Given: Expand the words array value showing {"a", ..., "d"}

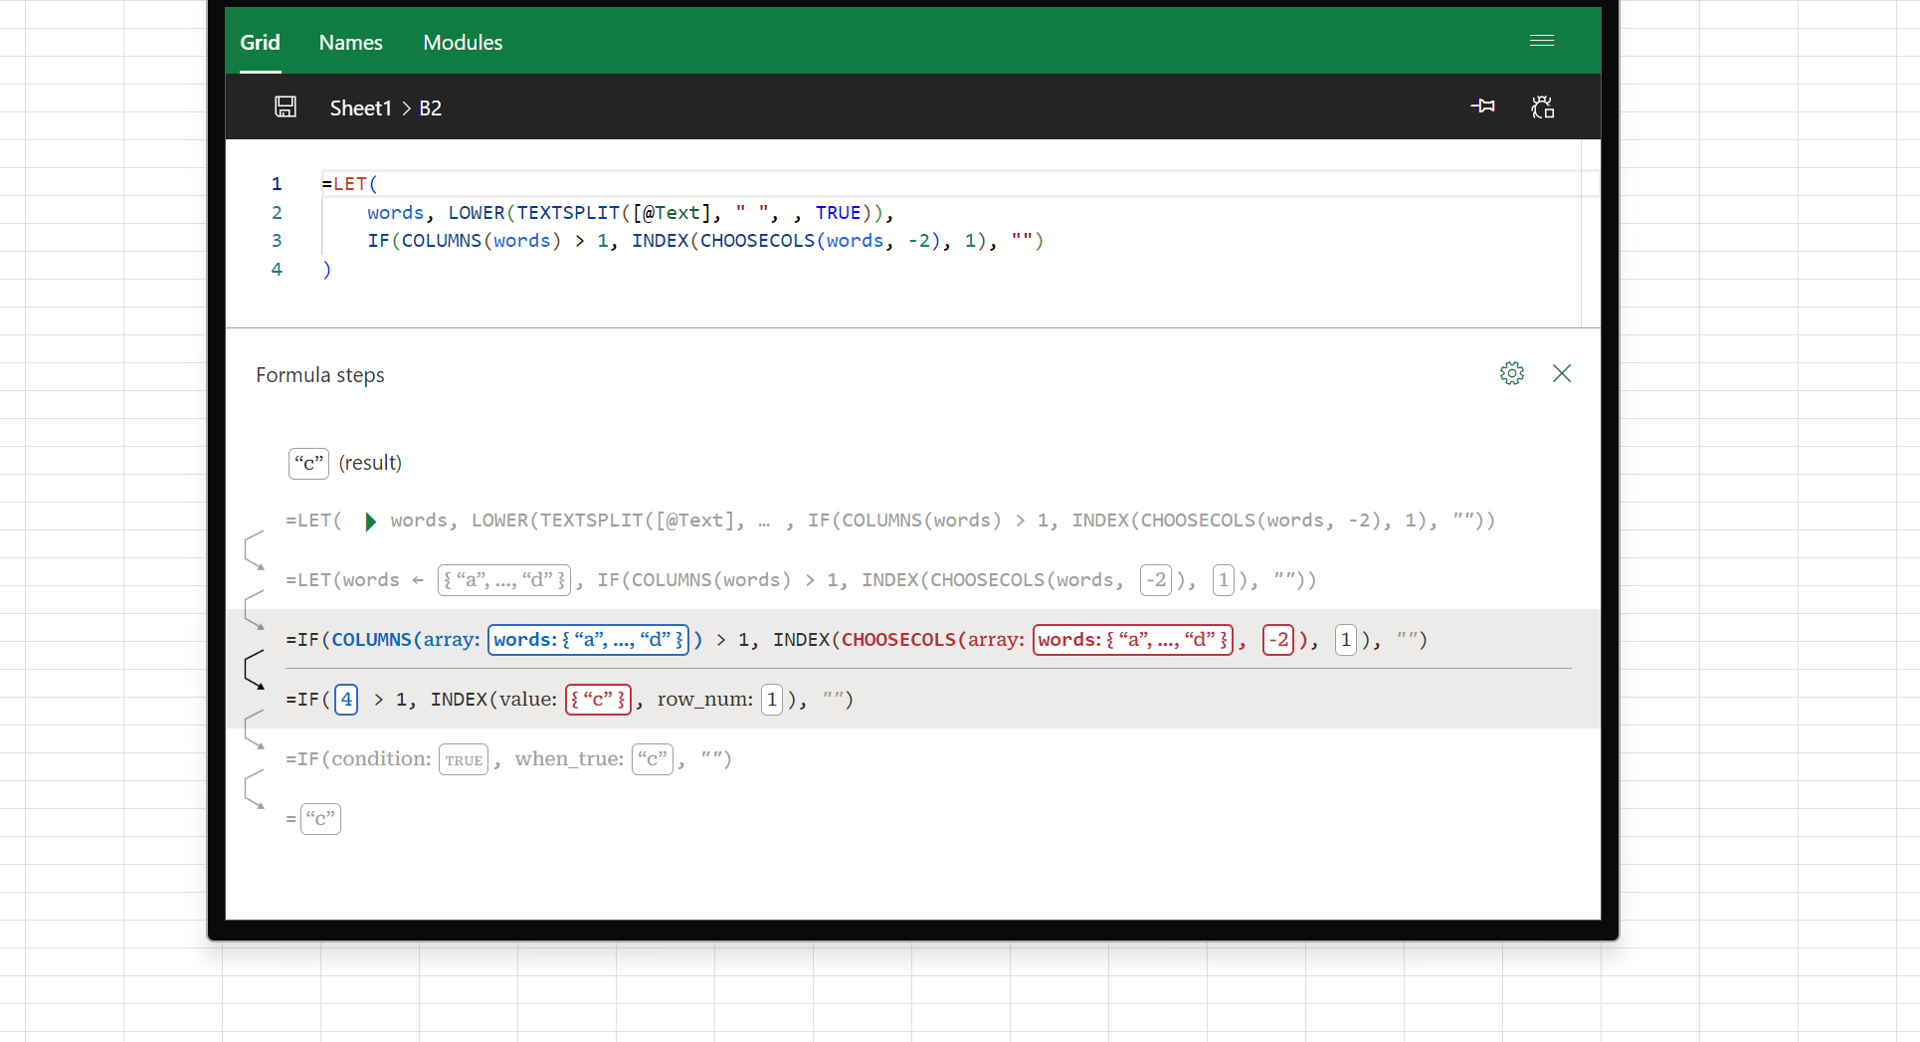Looking at the screenshot, I should click(504, 579).
